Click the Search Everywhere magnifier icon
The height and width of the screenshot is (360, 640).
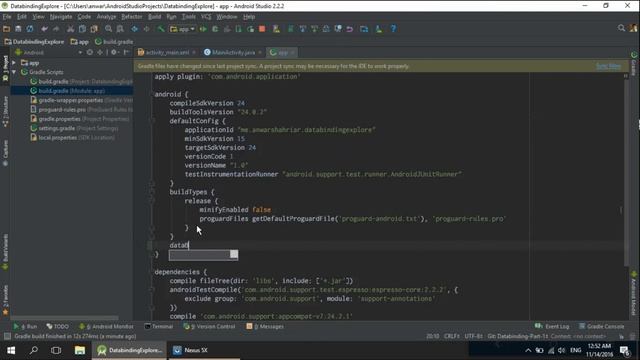coord(621,28)
